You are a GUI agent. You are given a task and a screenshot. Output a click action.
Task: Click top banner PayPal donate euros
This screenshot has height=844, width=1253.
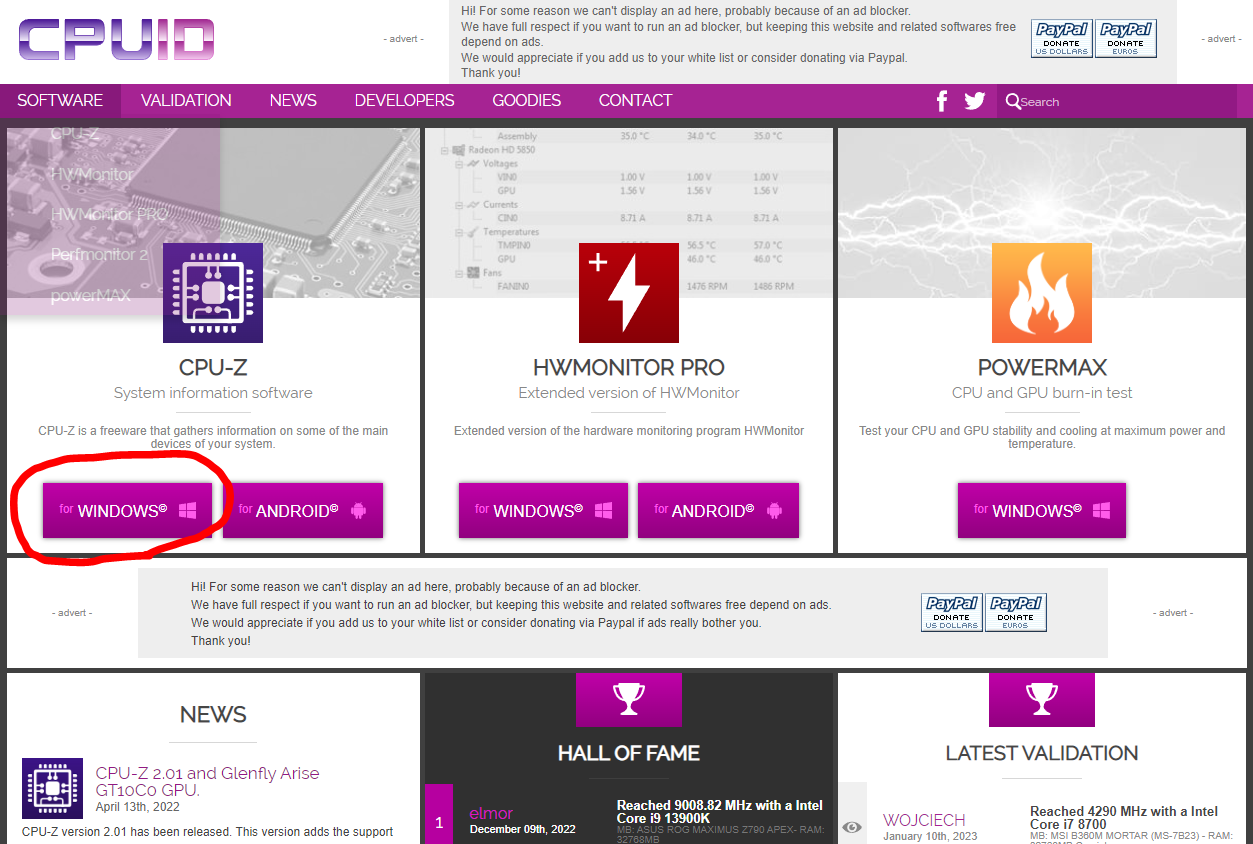coord(1125,39)
